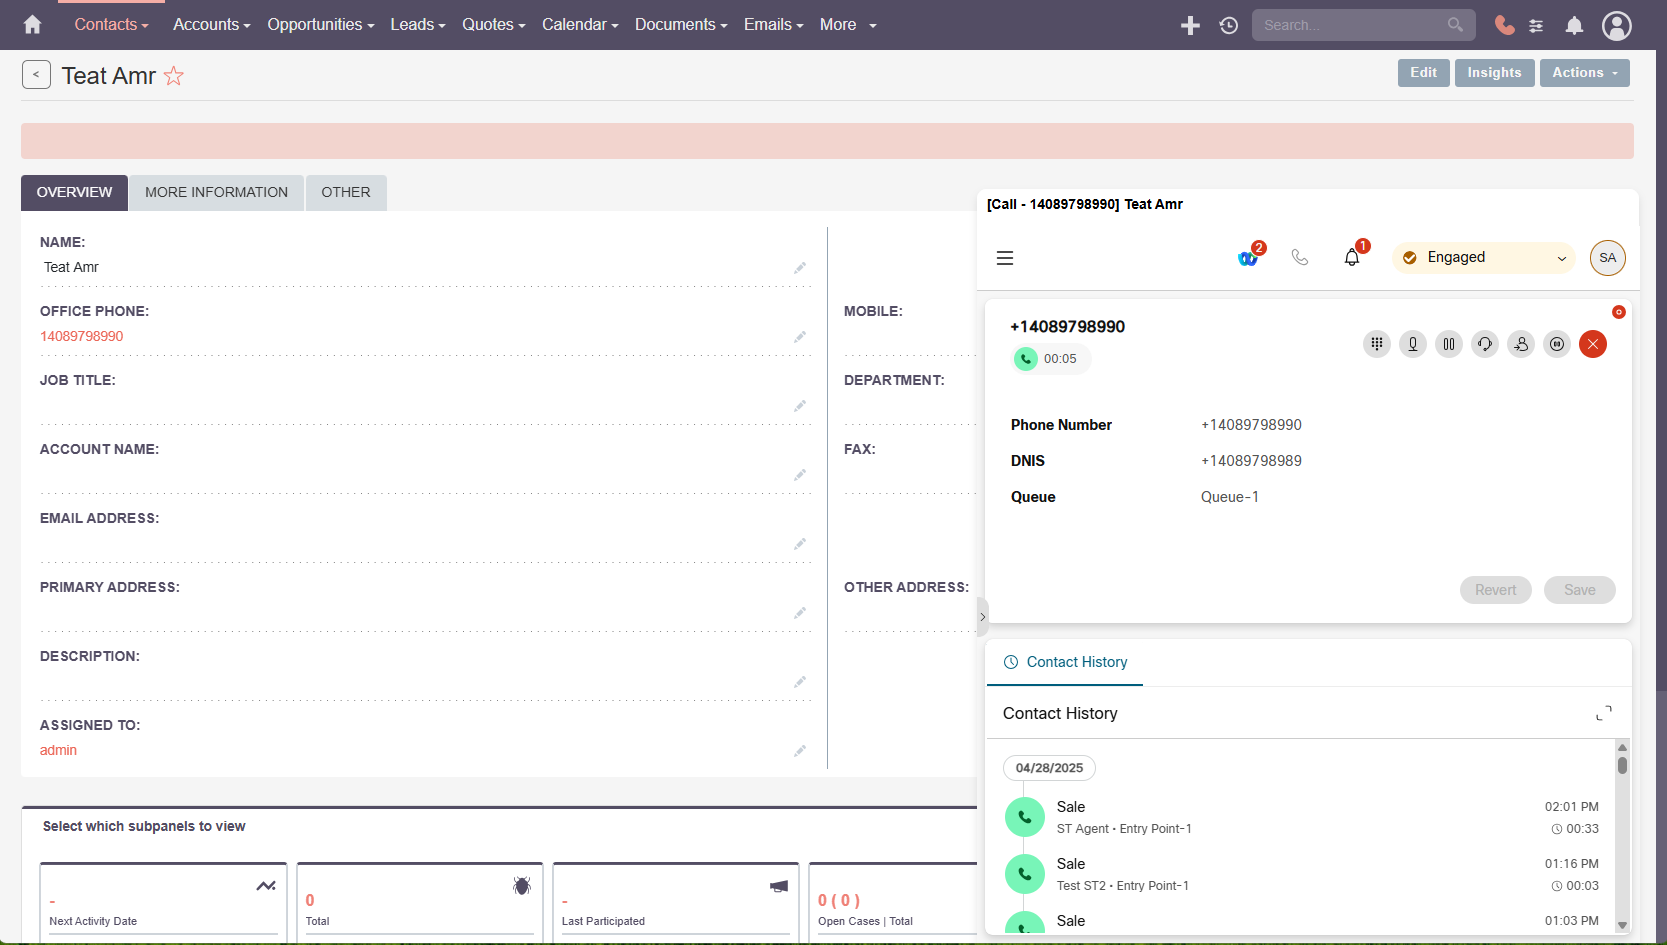Switch to the MORE INFORMATION tab
Screen dimensions: 1667x945
(216, 192)
